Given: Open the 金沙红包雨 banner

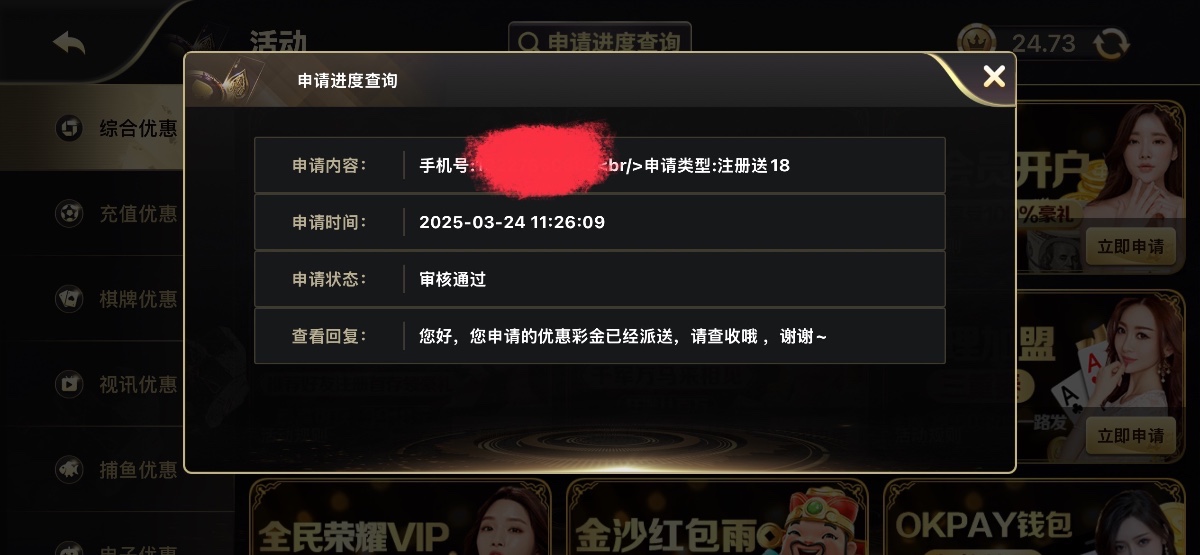Looking at the screenshot, I should 717,517.
